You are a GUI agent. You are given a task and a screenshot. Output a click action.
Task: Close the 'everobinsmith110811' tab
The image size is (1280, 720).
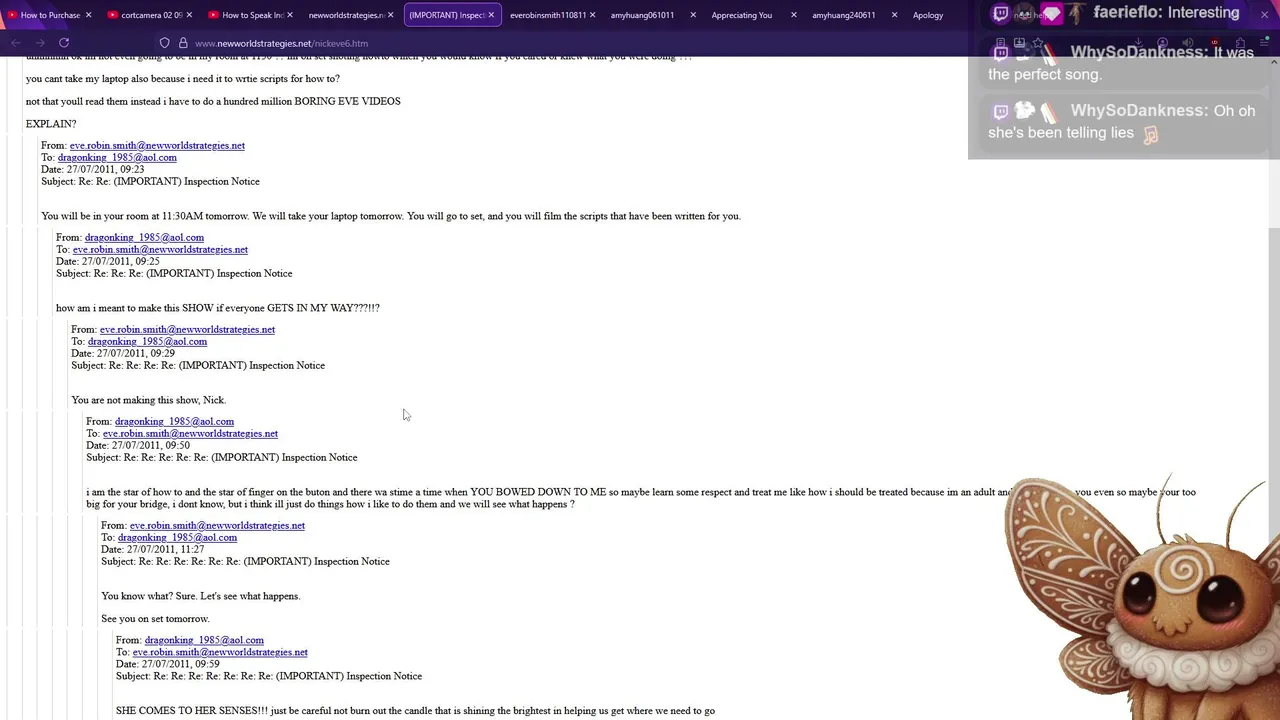(592, 15)
